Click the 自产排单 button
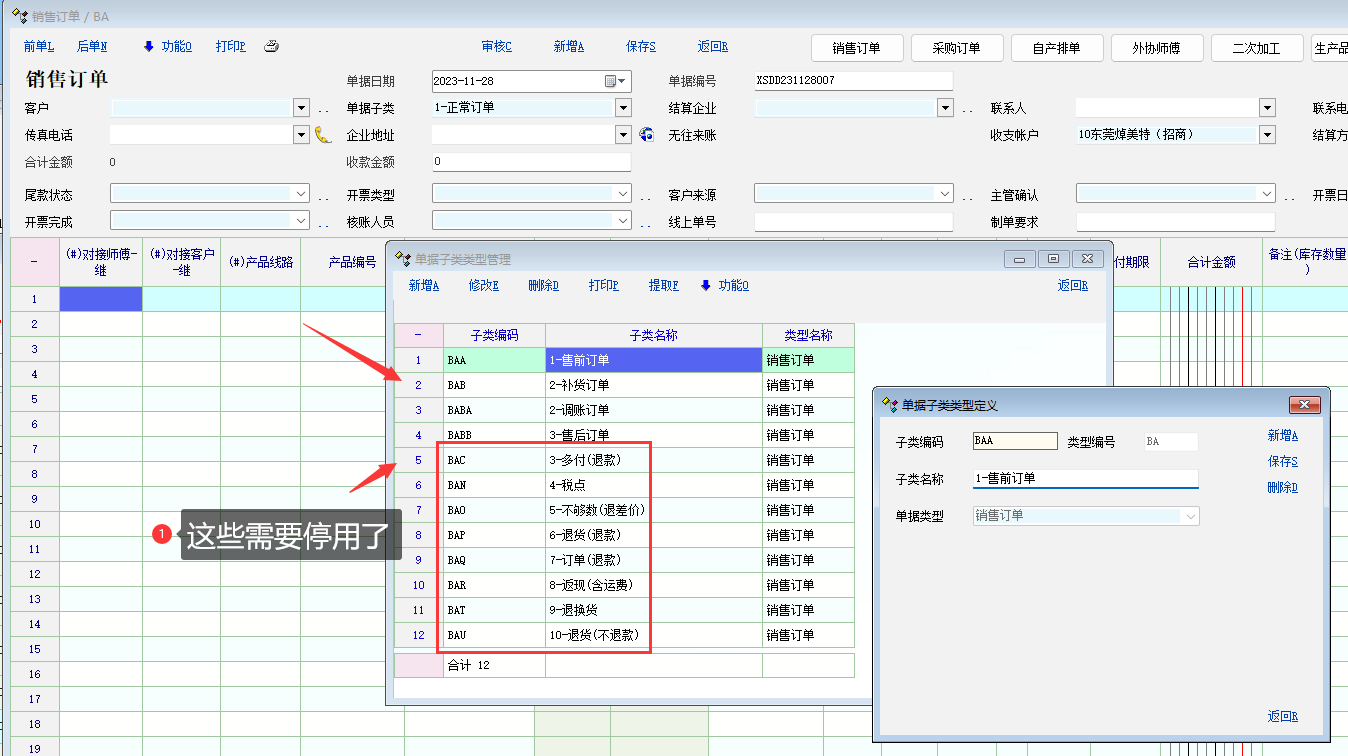The width and height of the screenshot is (1348, 756). point(1056,48)
